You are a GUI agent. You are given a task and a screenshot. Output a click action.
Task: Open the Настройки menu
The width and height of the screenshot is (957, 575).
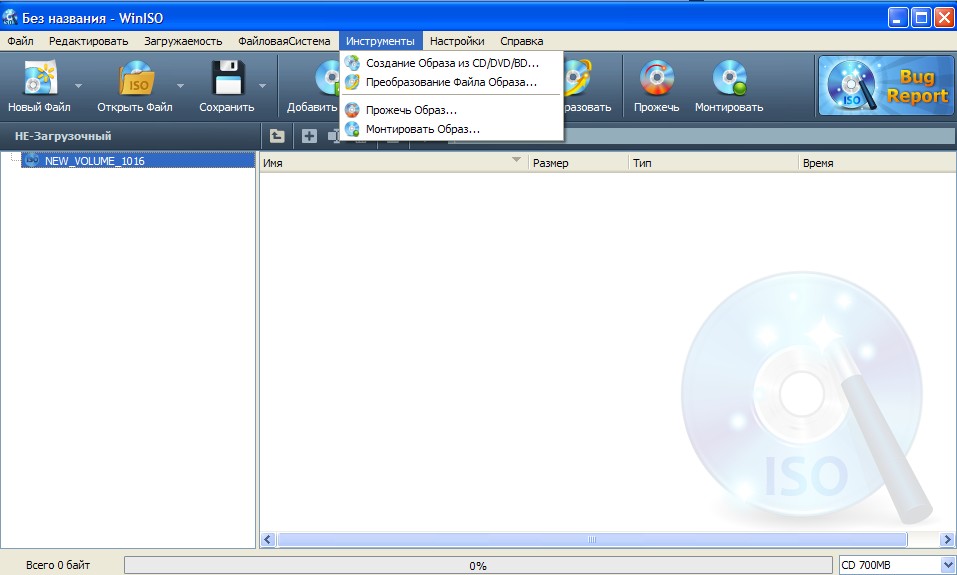click(x=457, y=41)
